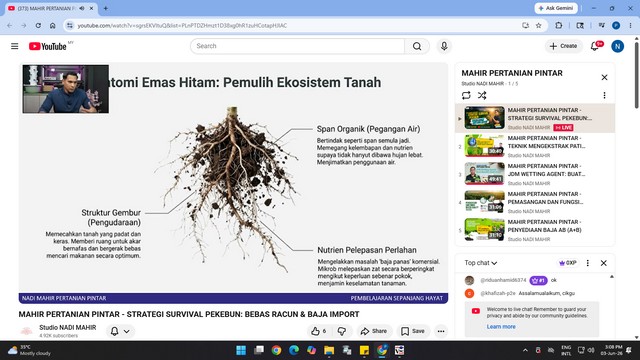Save video to a playlist

pyautogui.click(x=413, y=331)
